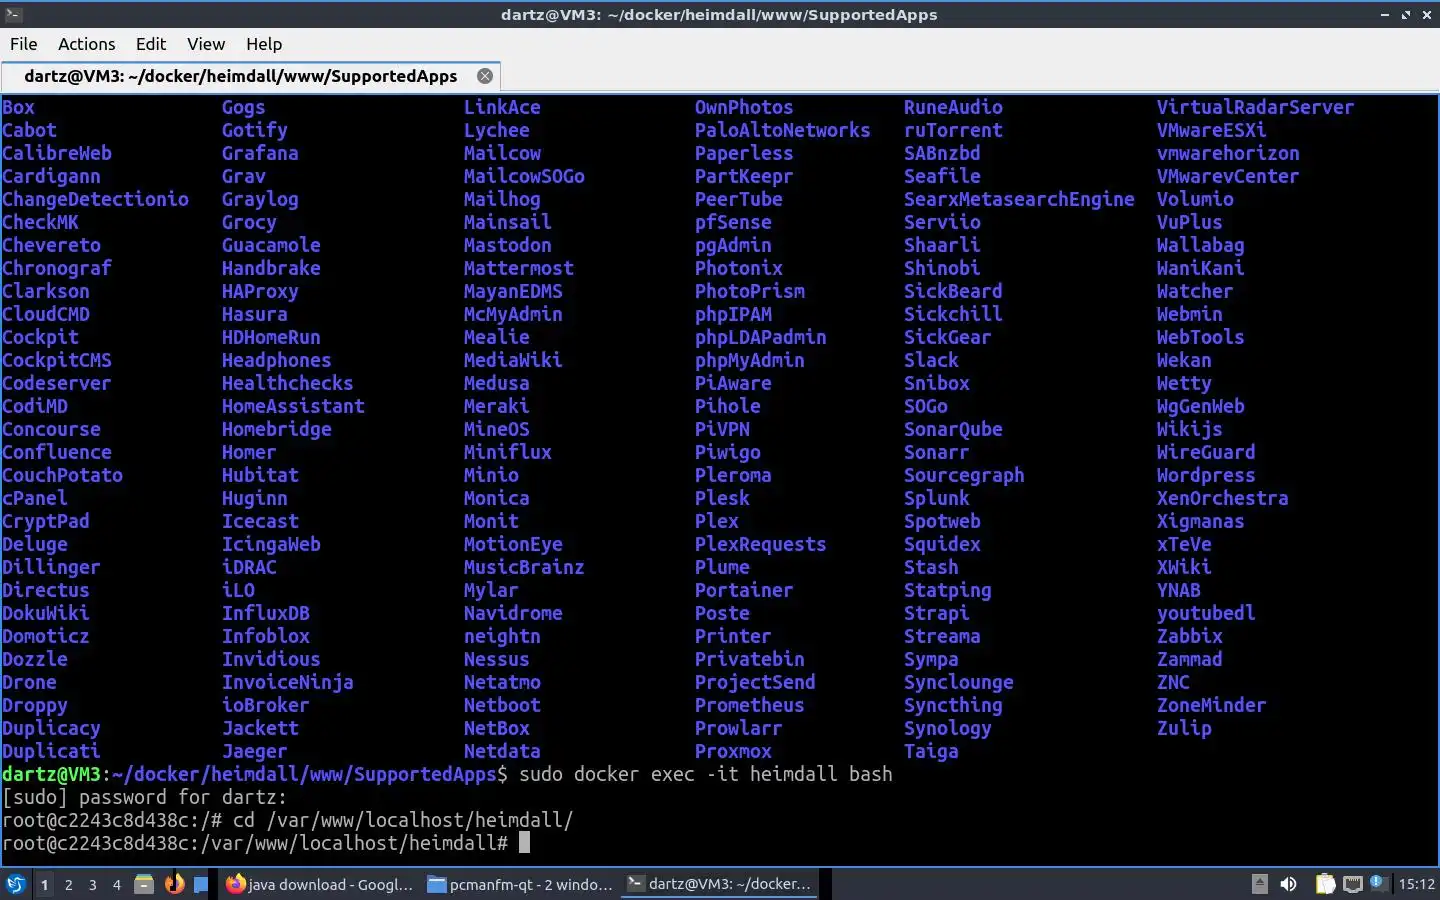
Task: Click the Duplicati directory name
Action: (51, 751)
